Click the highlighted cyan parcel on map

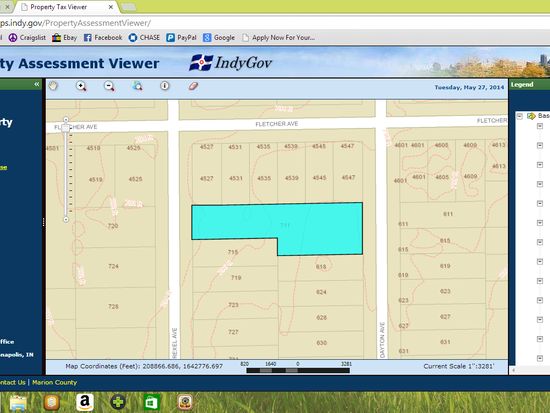[277, 225]
